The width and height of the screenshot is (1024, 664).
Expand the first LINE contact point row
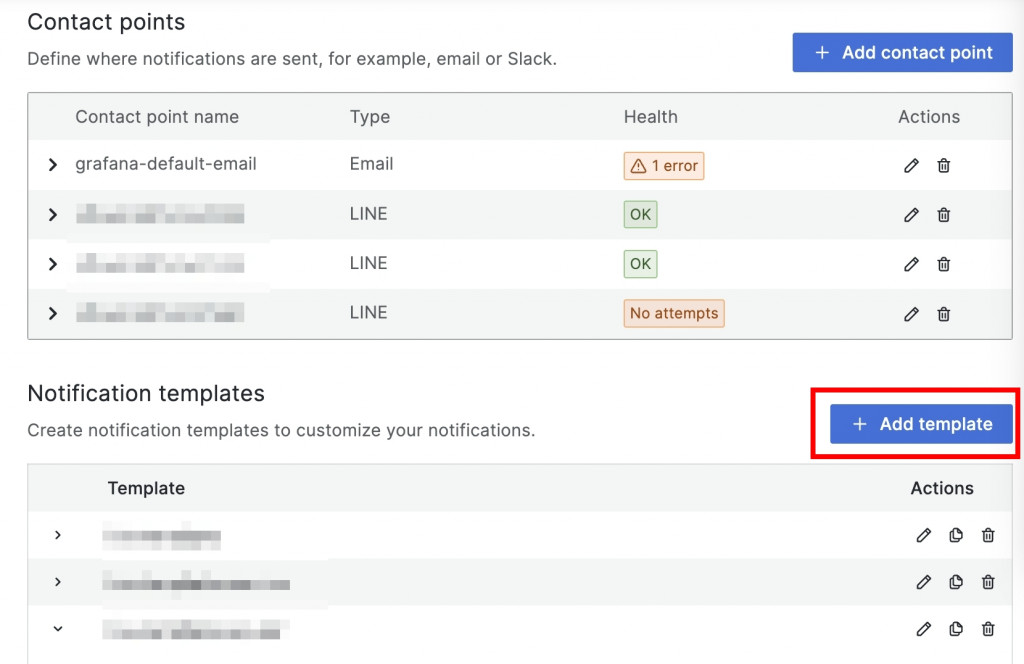point(53,214)
